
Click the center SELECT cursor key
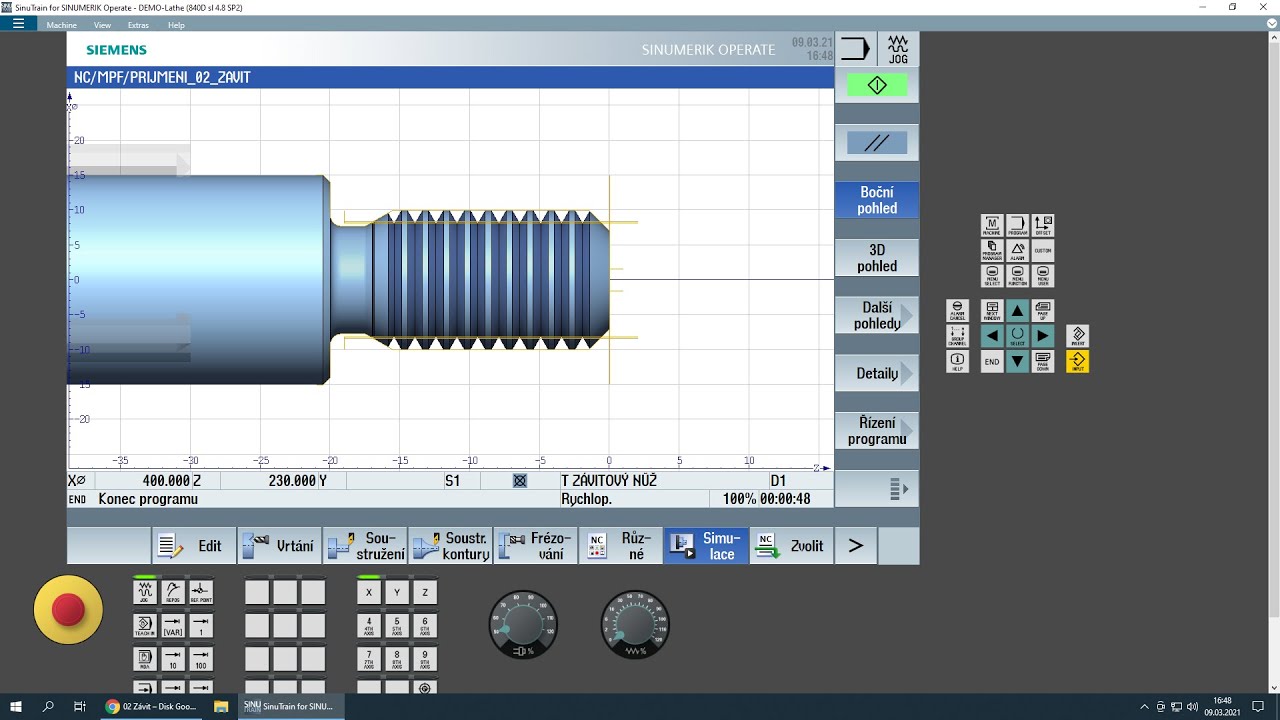click(1017, 336)
